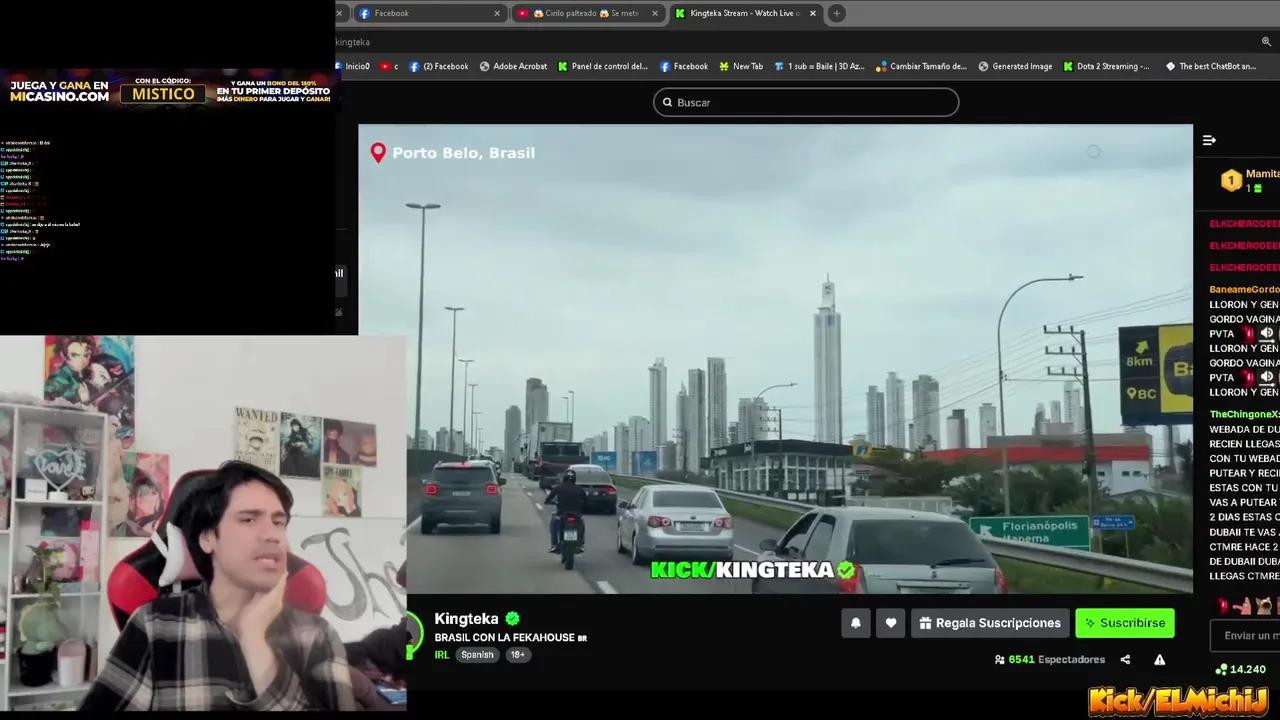Click the MiCasino.com Mistico banner
Screen dimensions: 1280x720
(x=170, y=91)
